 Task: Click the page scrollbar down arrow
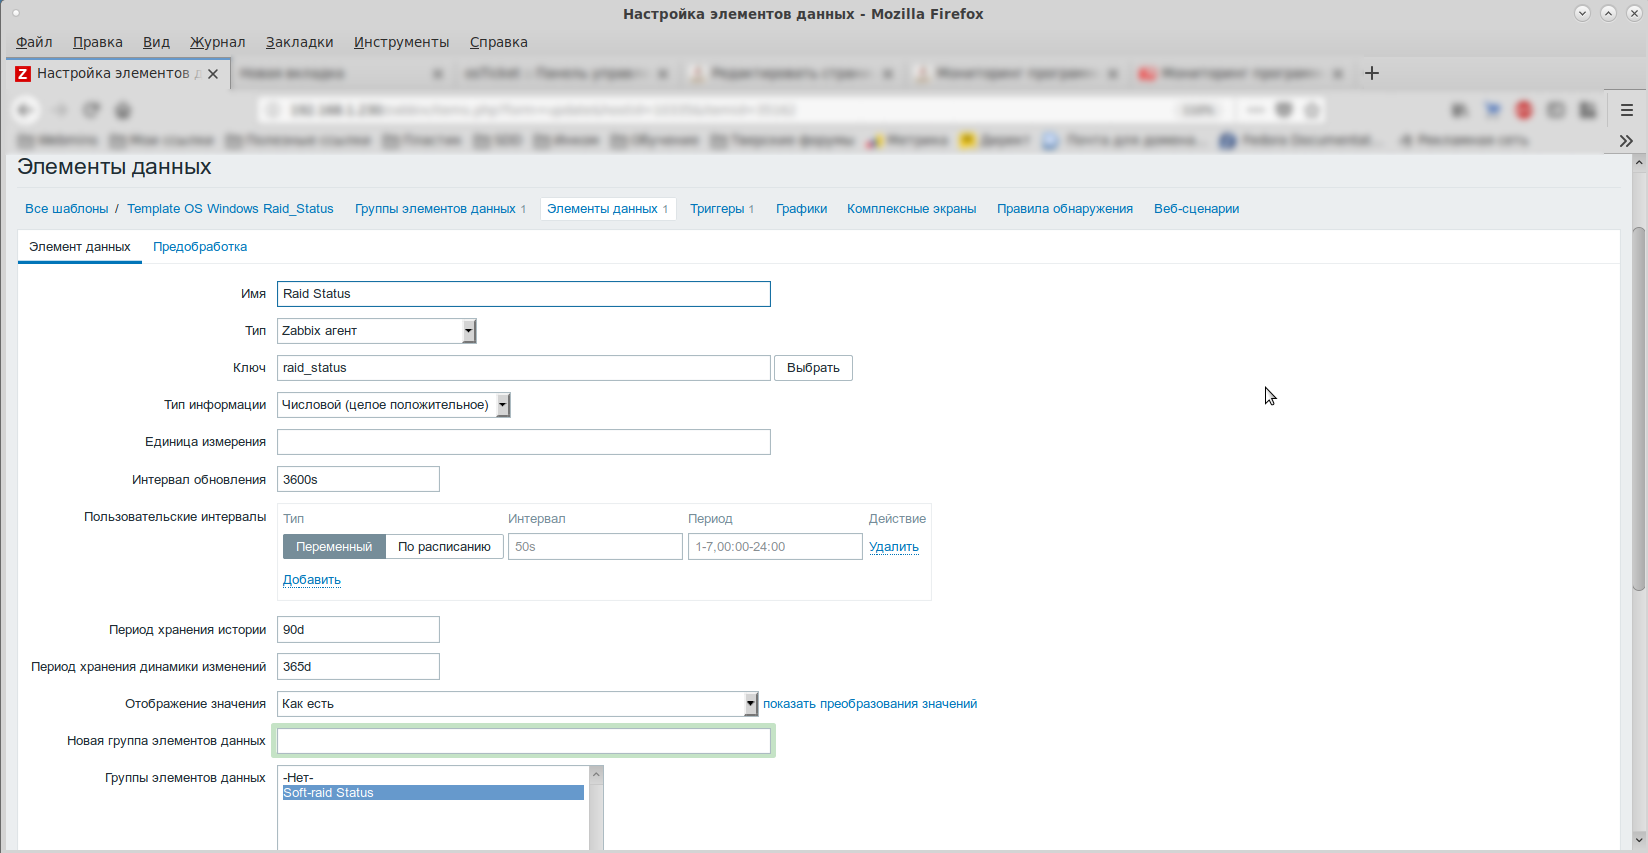click(x=1639, y=840)
